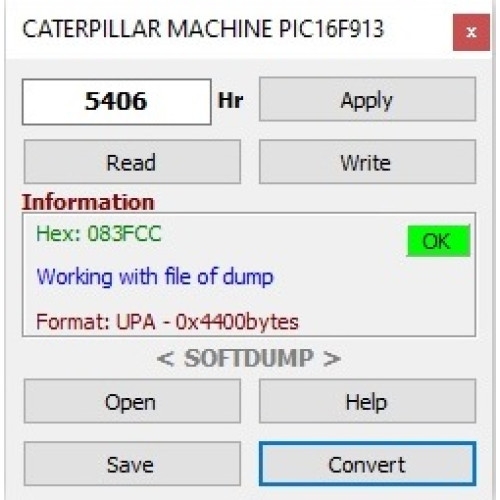This screenshot has width=500, height=500.
Task: Close the Caterpillar Machine window
Action: (471, 32)
